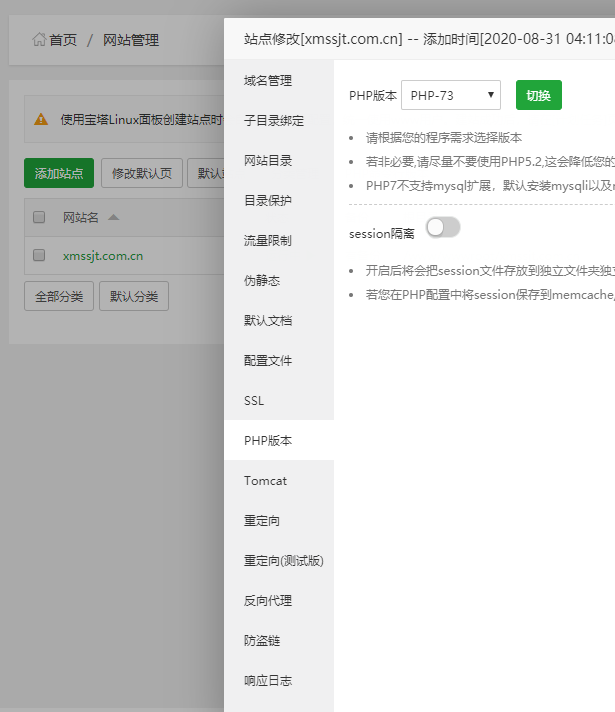Image resolution: width=615 pixels, height=712 pixels.
Task: Check the select-all checkbox in table header
Action: pos(39,217)
